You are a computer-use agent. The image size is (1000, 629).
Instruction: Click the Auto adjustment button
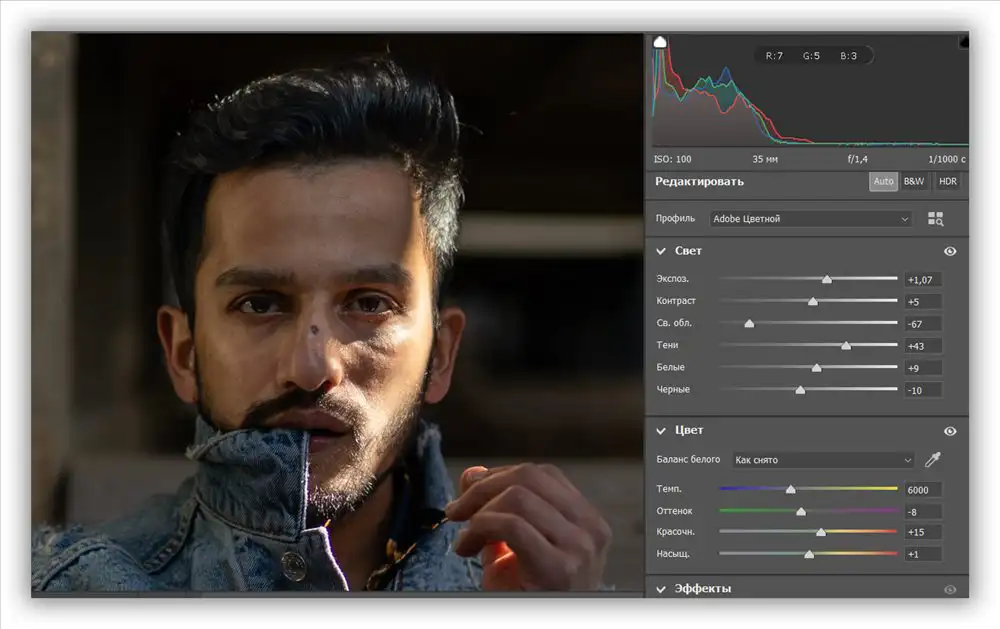(883, 181)
